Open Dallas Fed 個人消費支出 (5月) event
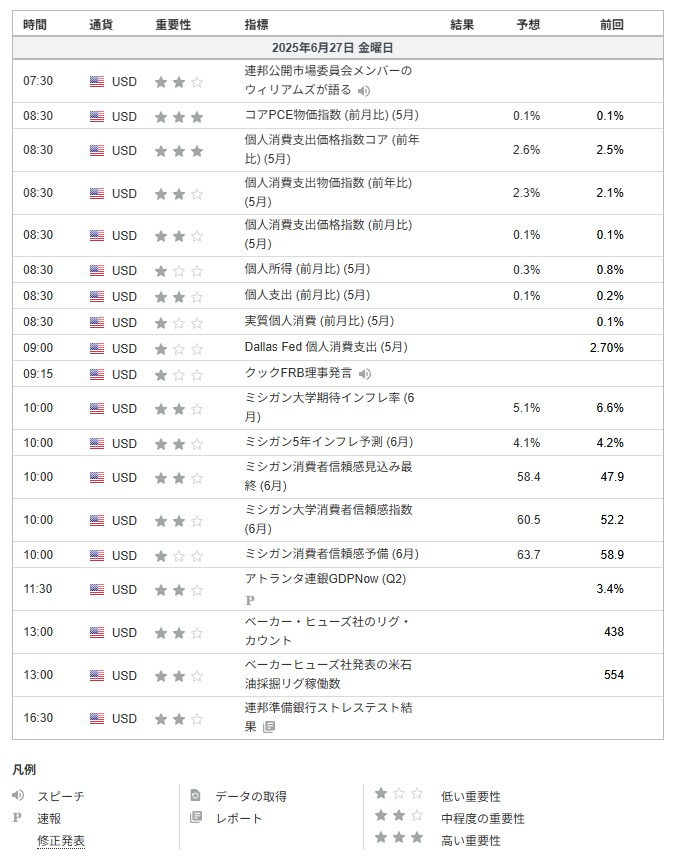Screen dimensions: 674x860 click(x=326, y=347)
